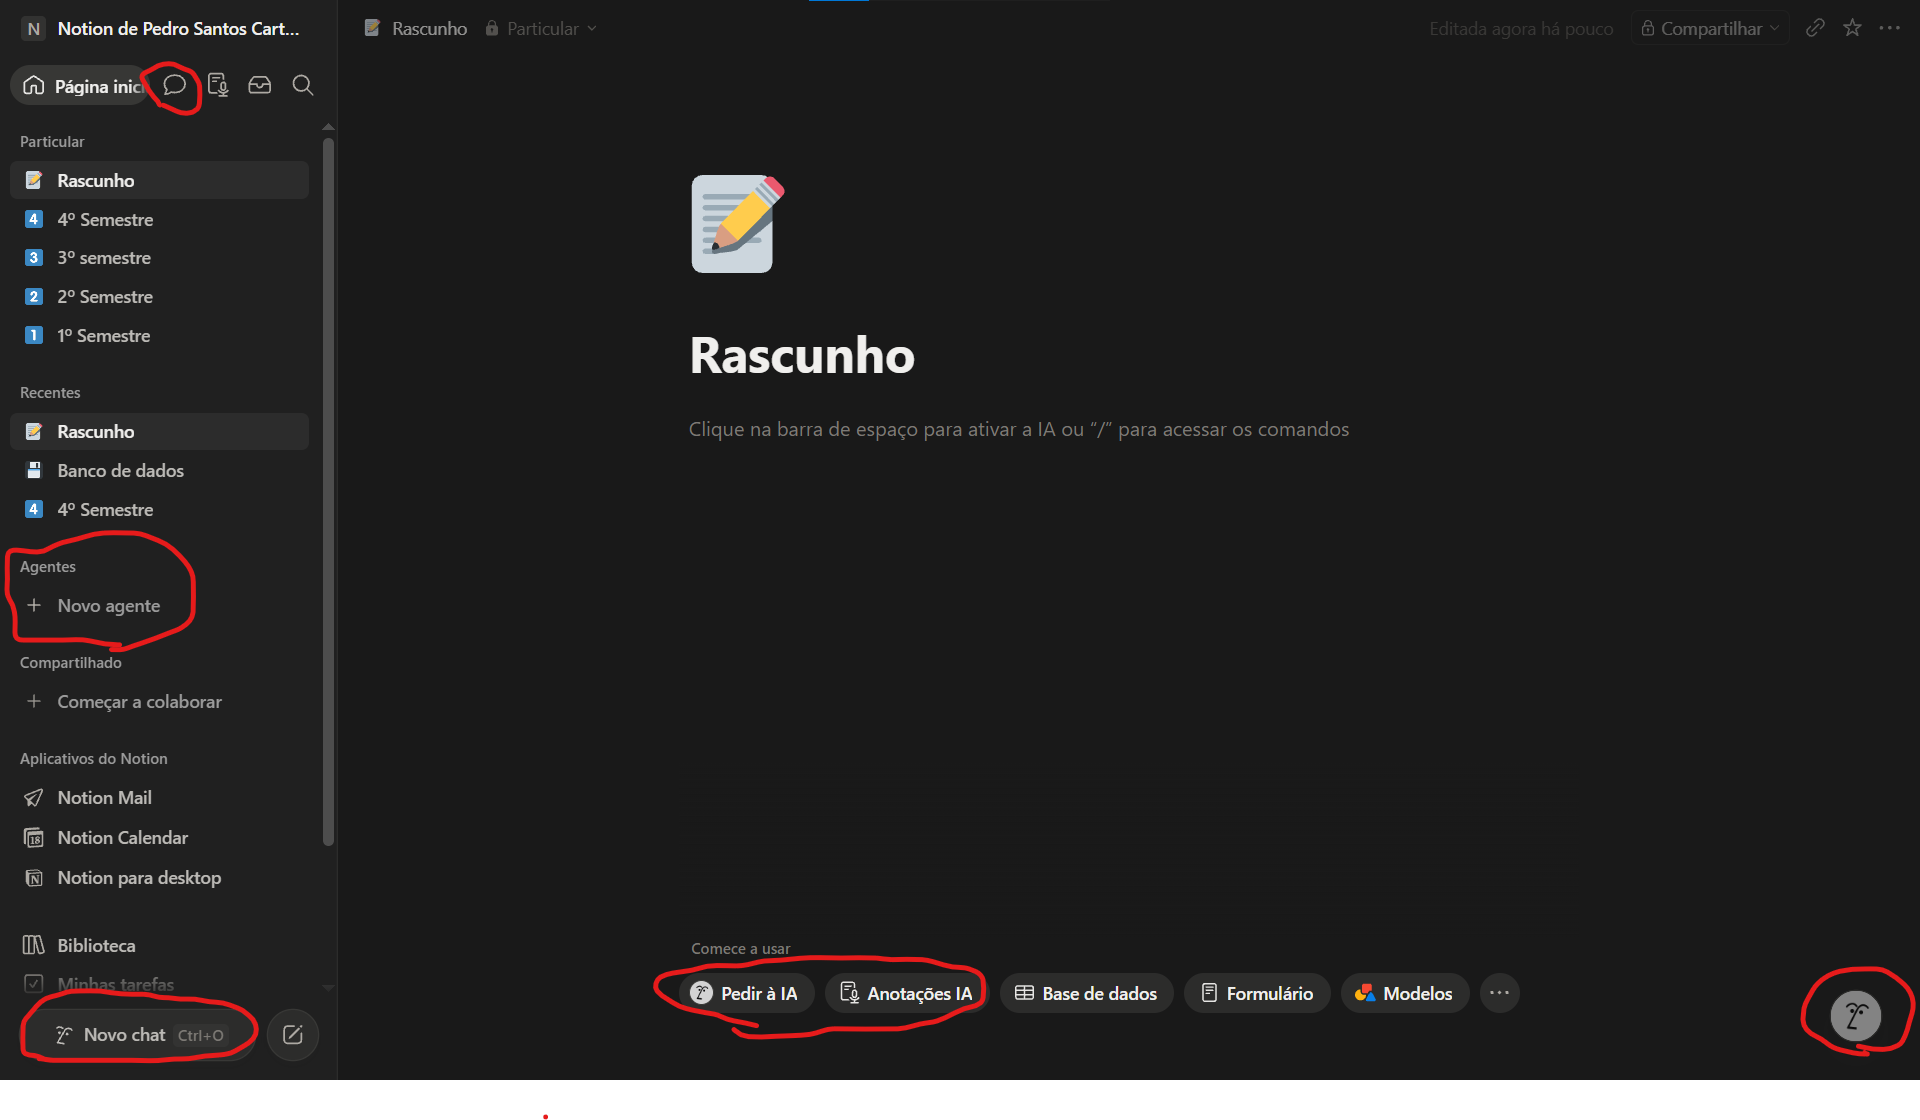Open the 2º Semestre page
The height and width of the screenshot is (1120, 1920).
coord(160,296)
